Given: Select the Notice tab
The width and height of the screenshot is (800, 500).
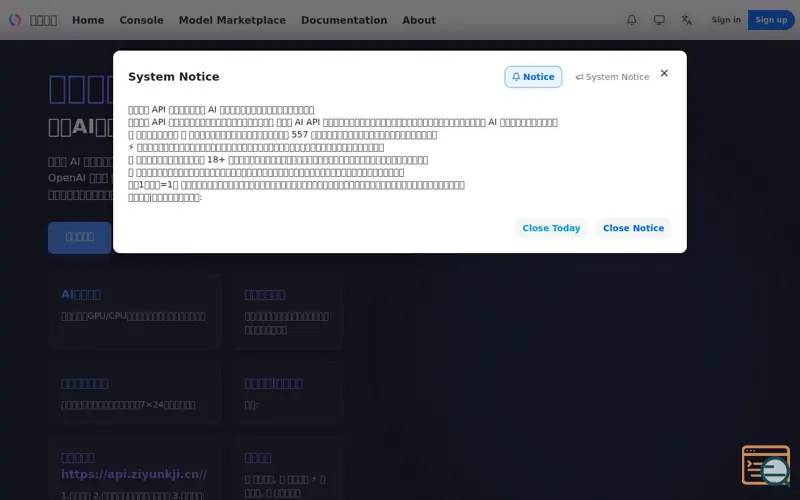Looking at the screenshot, I should pyautogui.click(x=533, y=77).
